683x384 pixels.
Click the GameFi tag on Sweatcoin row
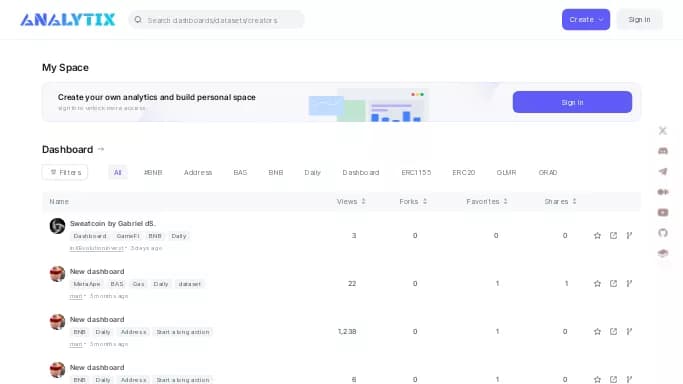pyautogui.click(x=128, y=236)
